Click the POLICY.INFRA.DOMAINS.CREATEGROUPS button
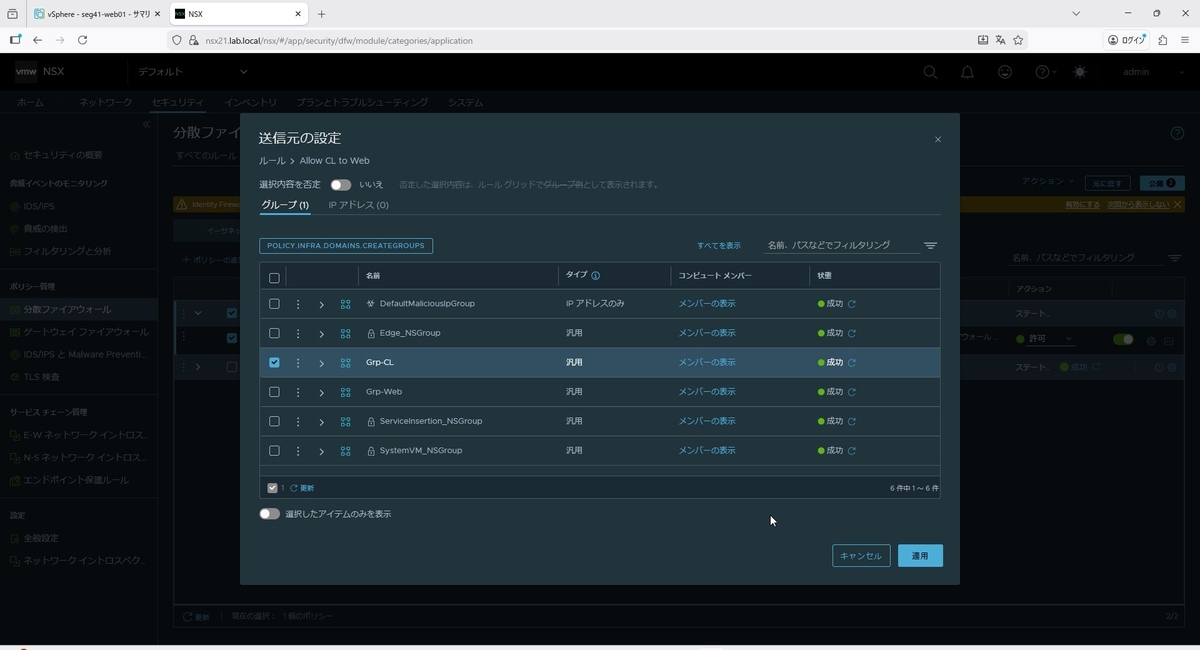 [x=346, y=246]
